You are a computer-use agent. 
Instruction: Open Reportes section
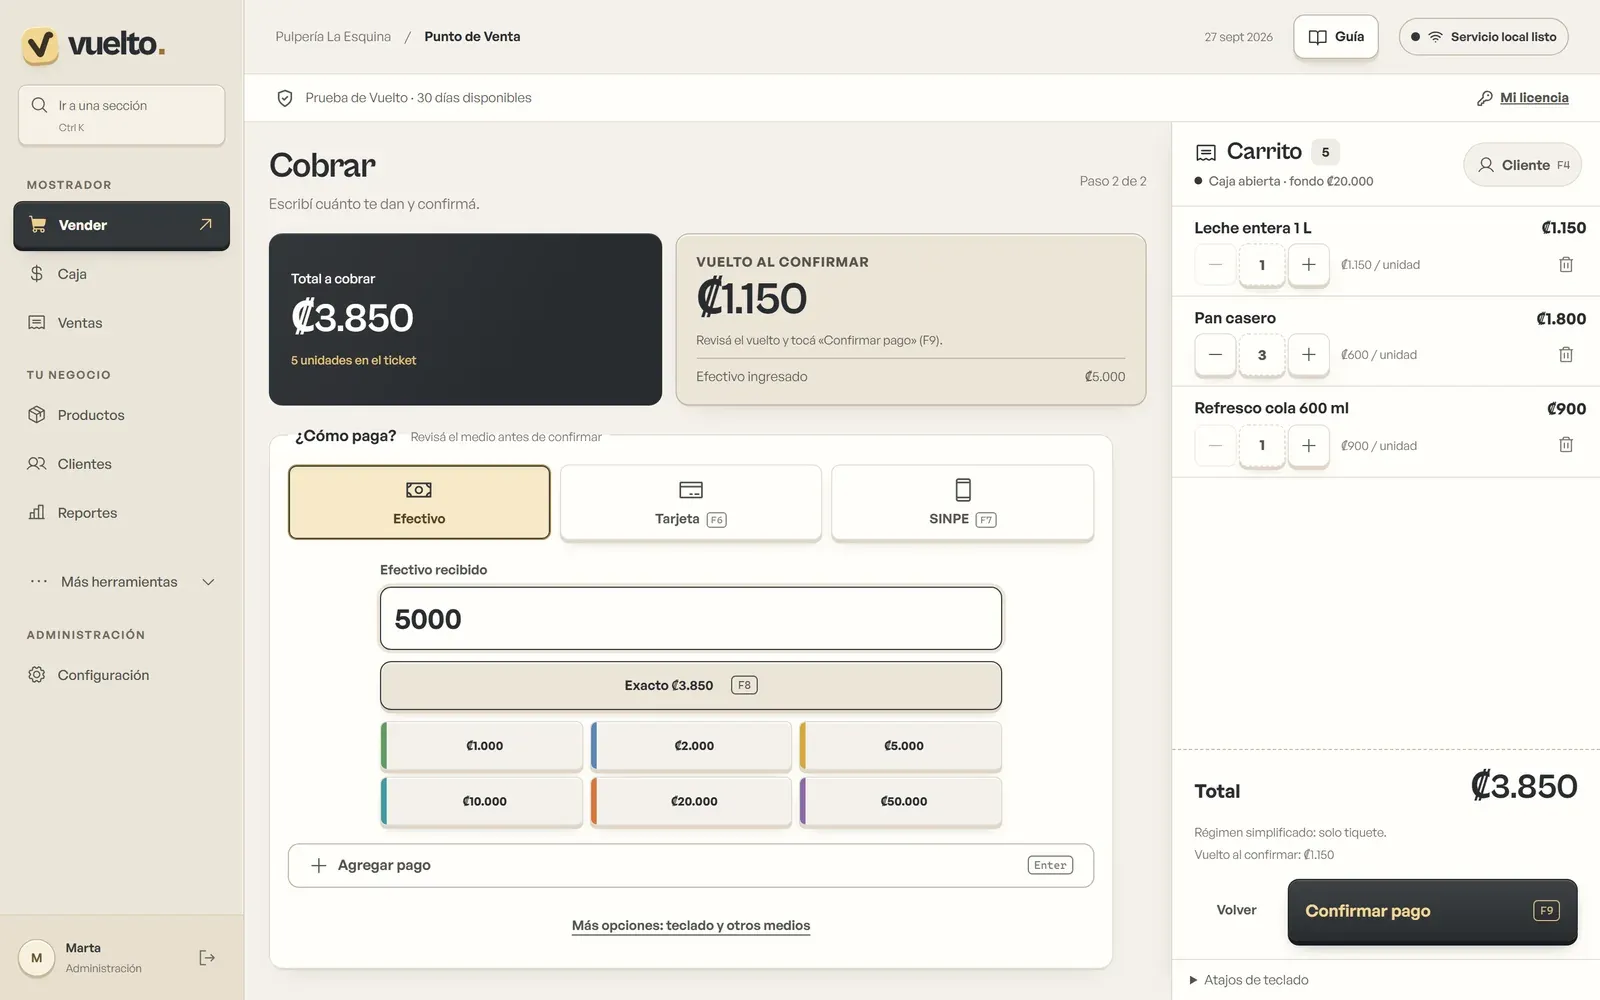point(121,513)
